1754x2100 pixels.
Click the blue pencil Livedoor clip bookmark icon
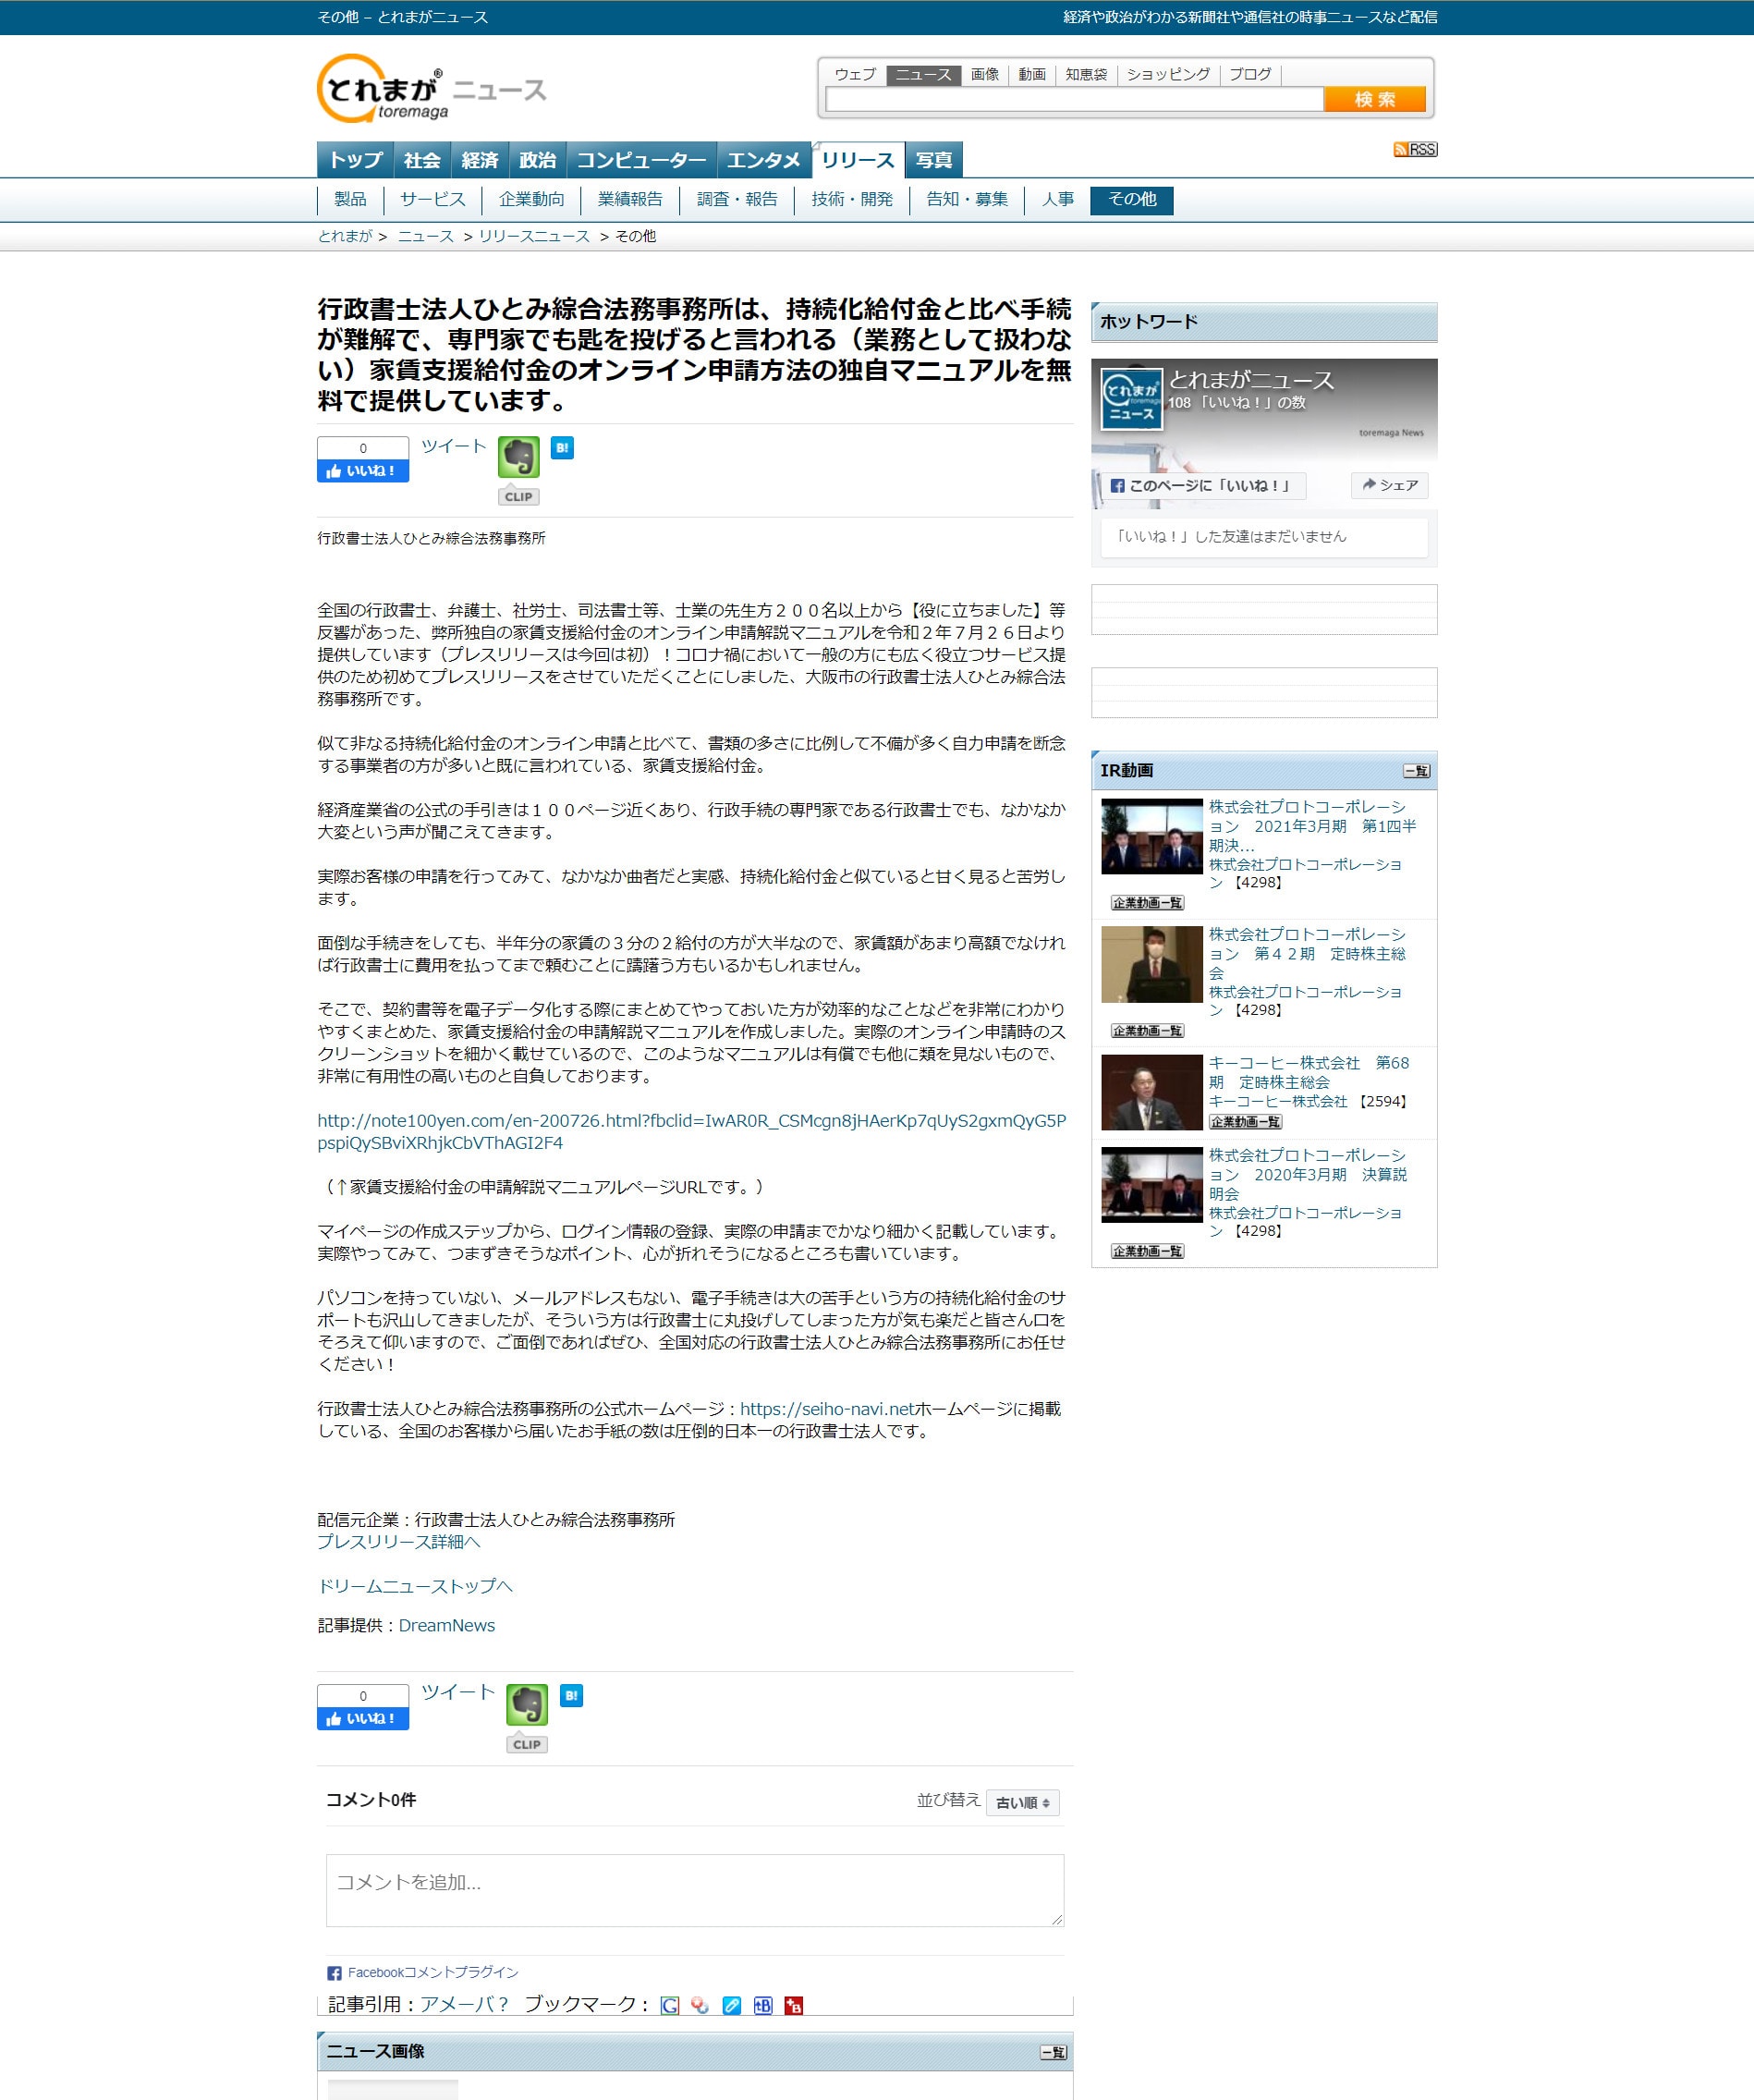[732, 2005]
